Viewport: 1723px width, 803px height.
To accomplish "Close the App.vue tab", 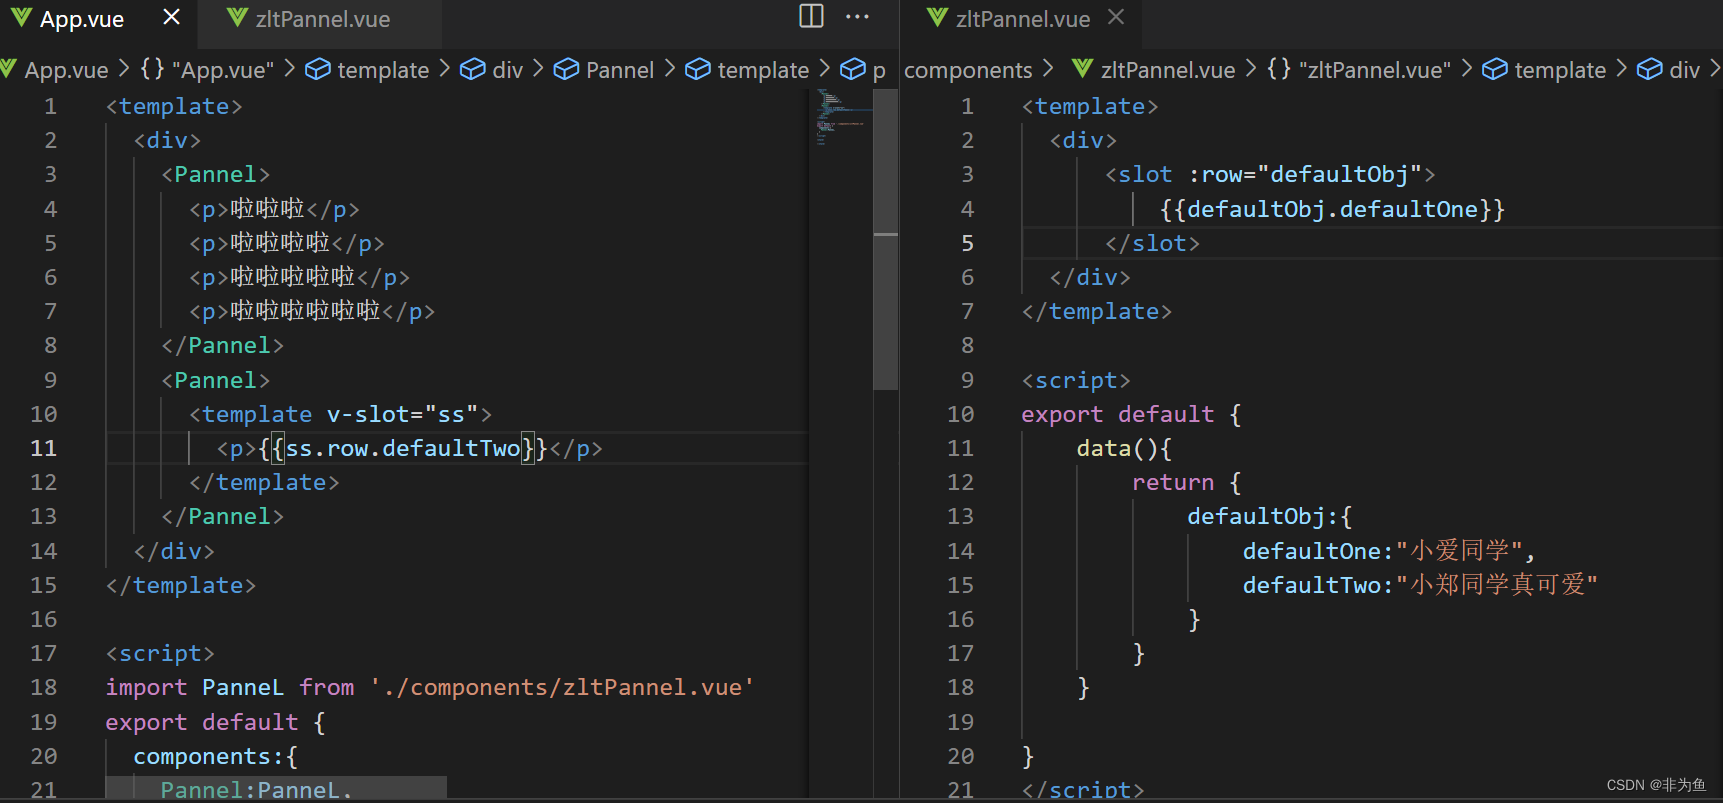I will [171, 17].
